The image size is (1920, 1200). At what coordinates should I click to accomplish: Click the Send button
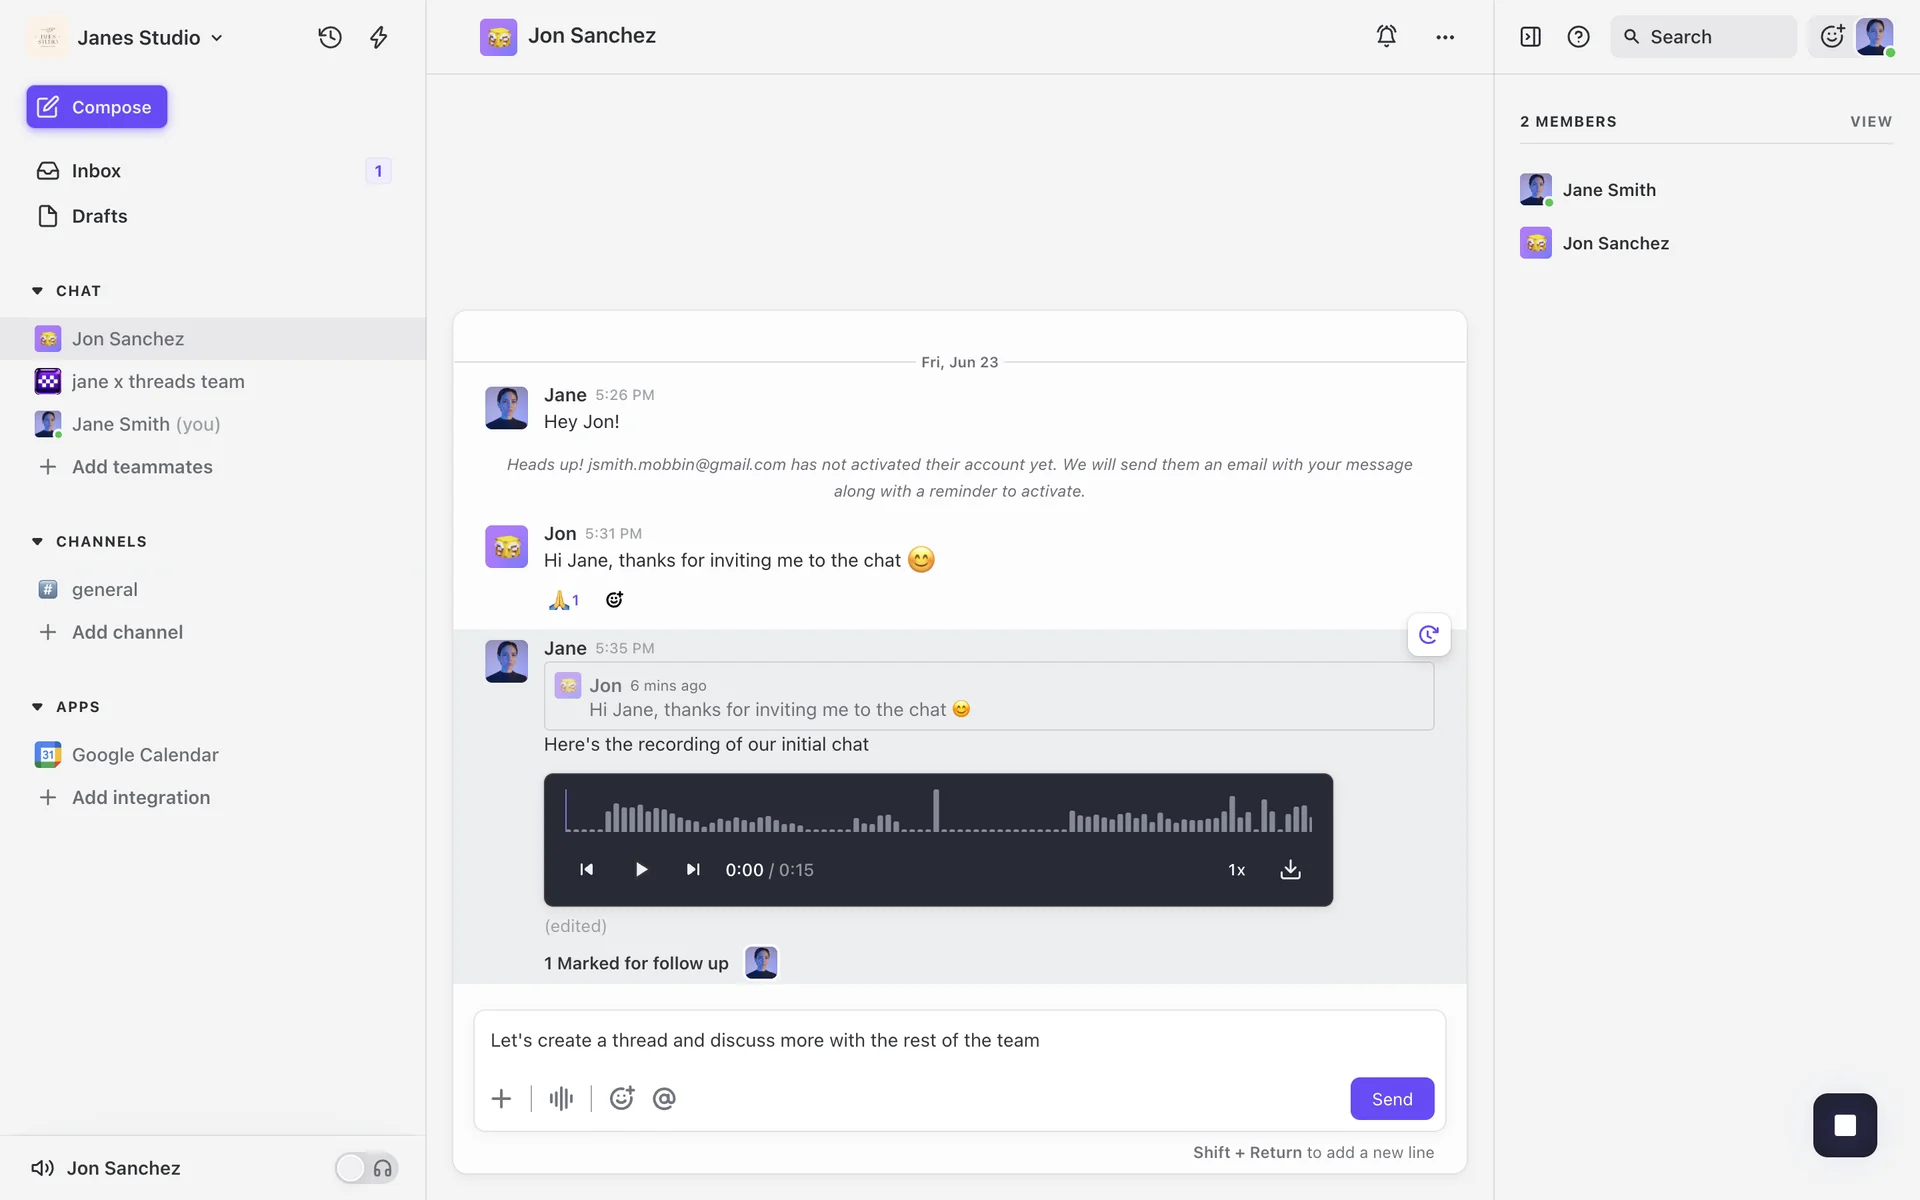point(1391,1098)
